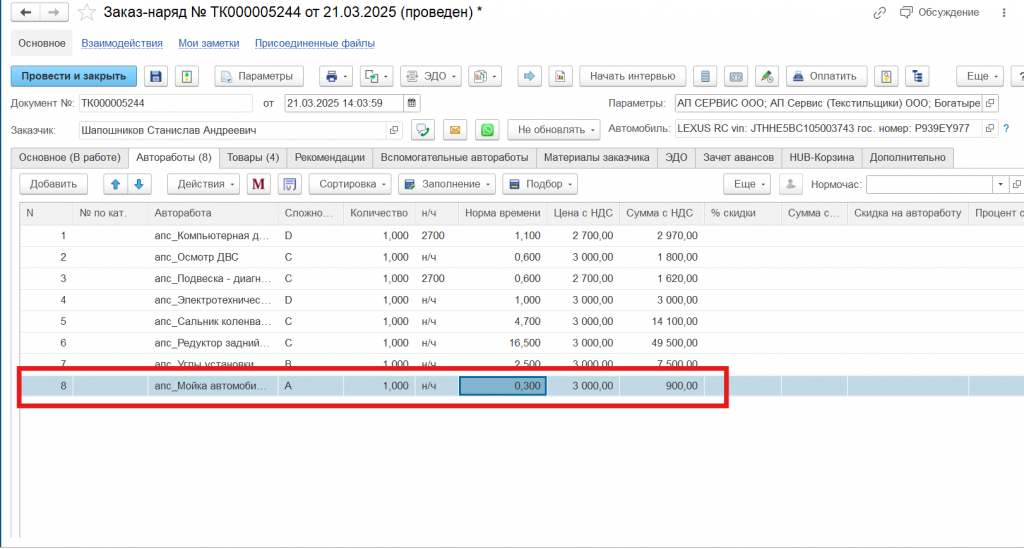The image size is (1024, 549).
Task: Click the phone call icon beside customer
Action: 423,130
